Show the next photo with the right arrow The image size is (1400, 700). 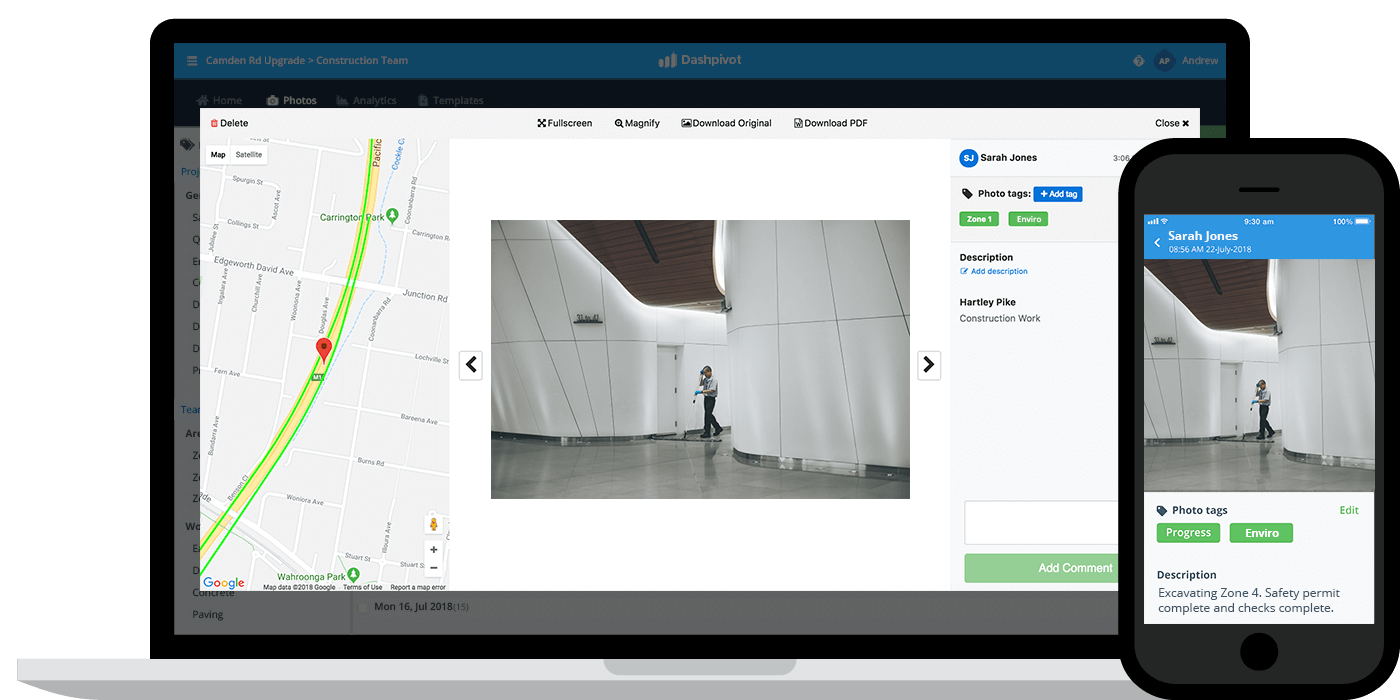click(929, 365)
